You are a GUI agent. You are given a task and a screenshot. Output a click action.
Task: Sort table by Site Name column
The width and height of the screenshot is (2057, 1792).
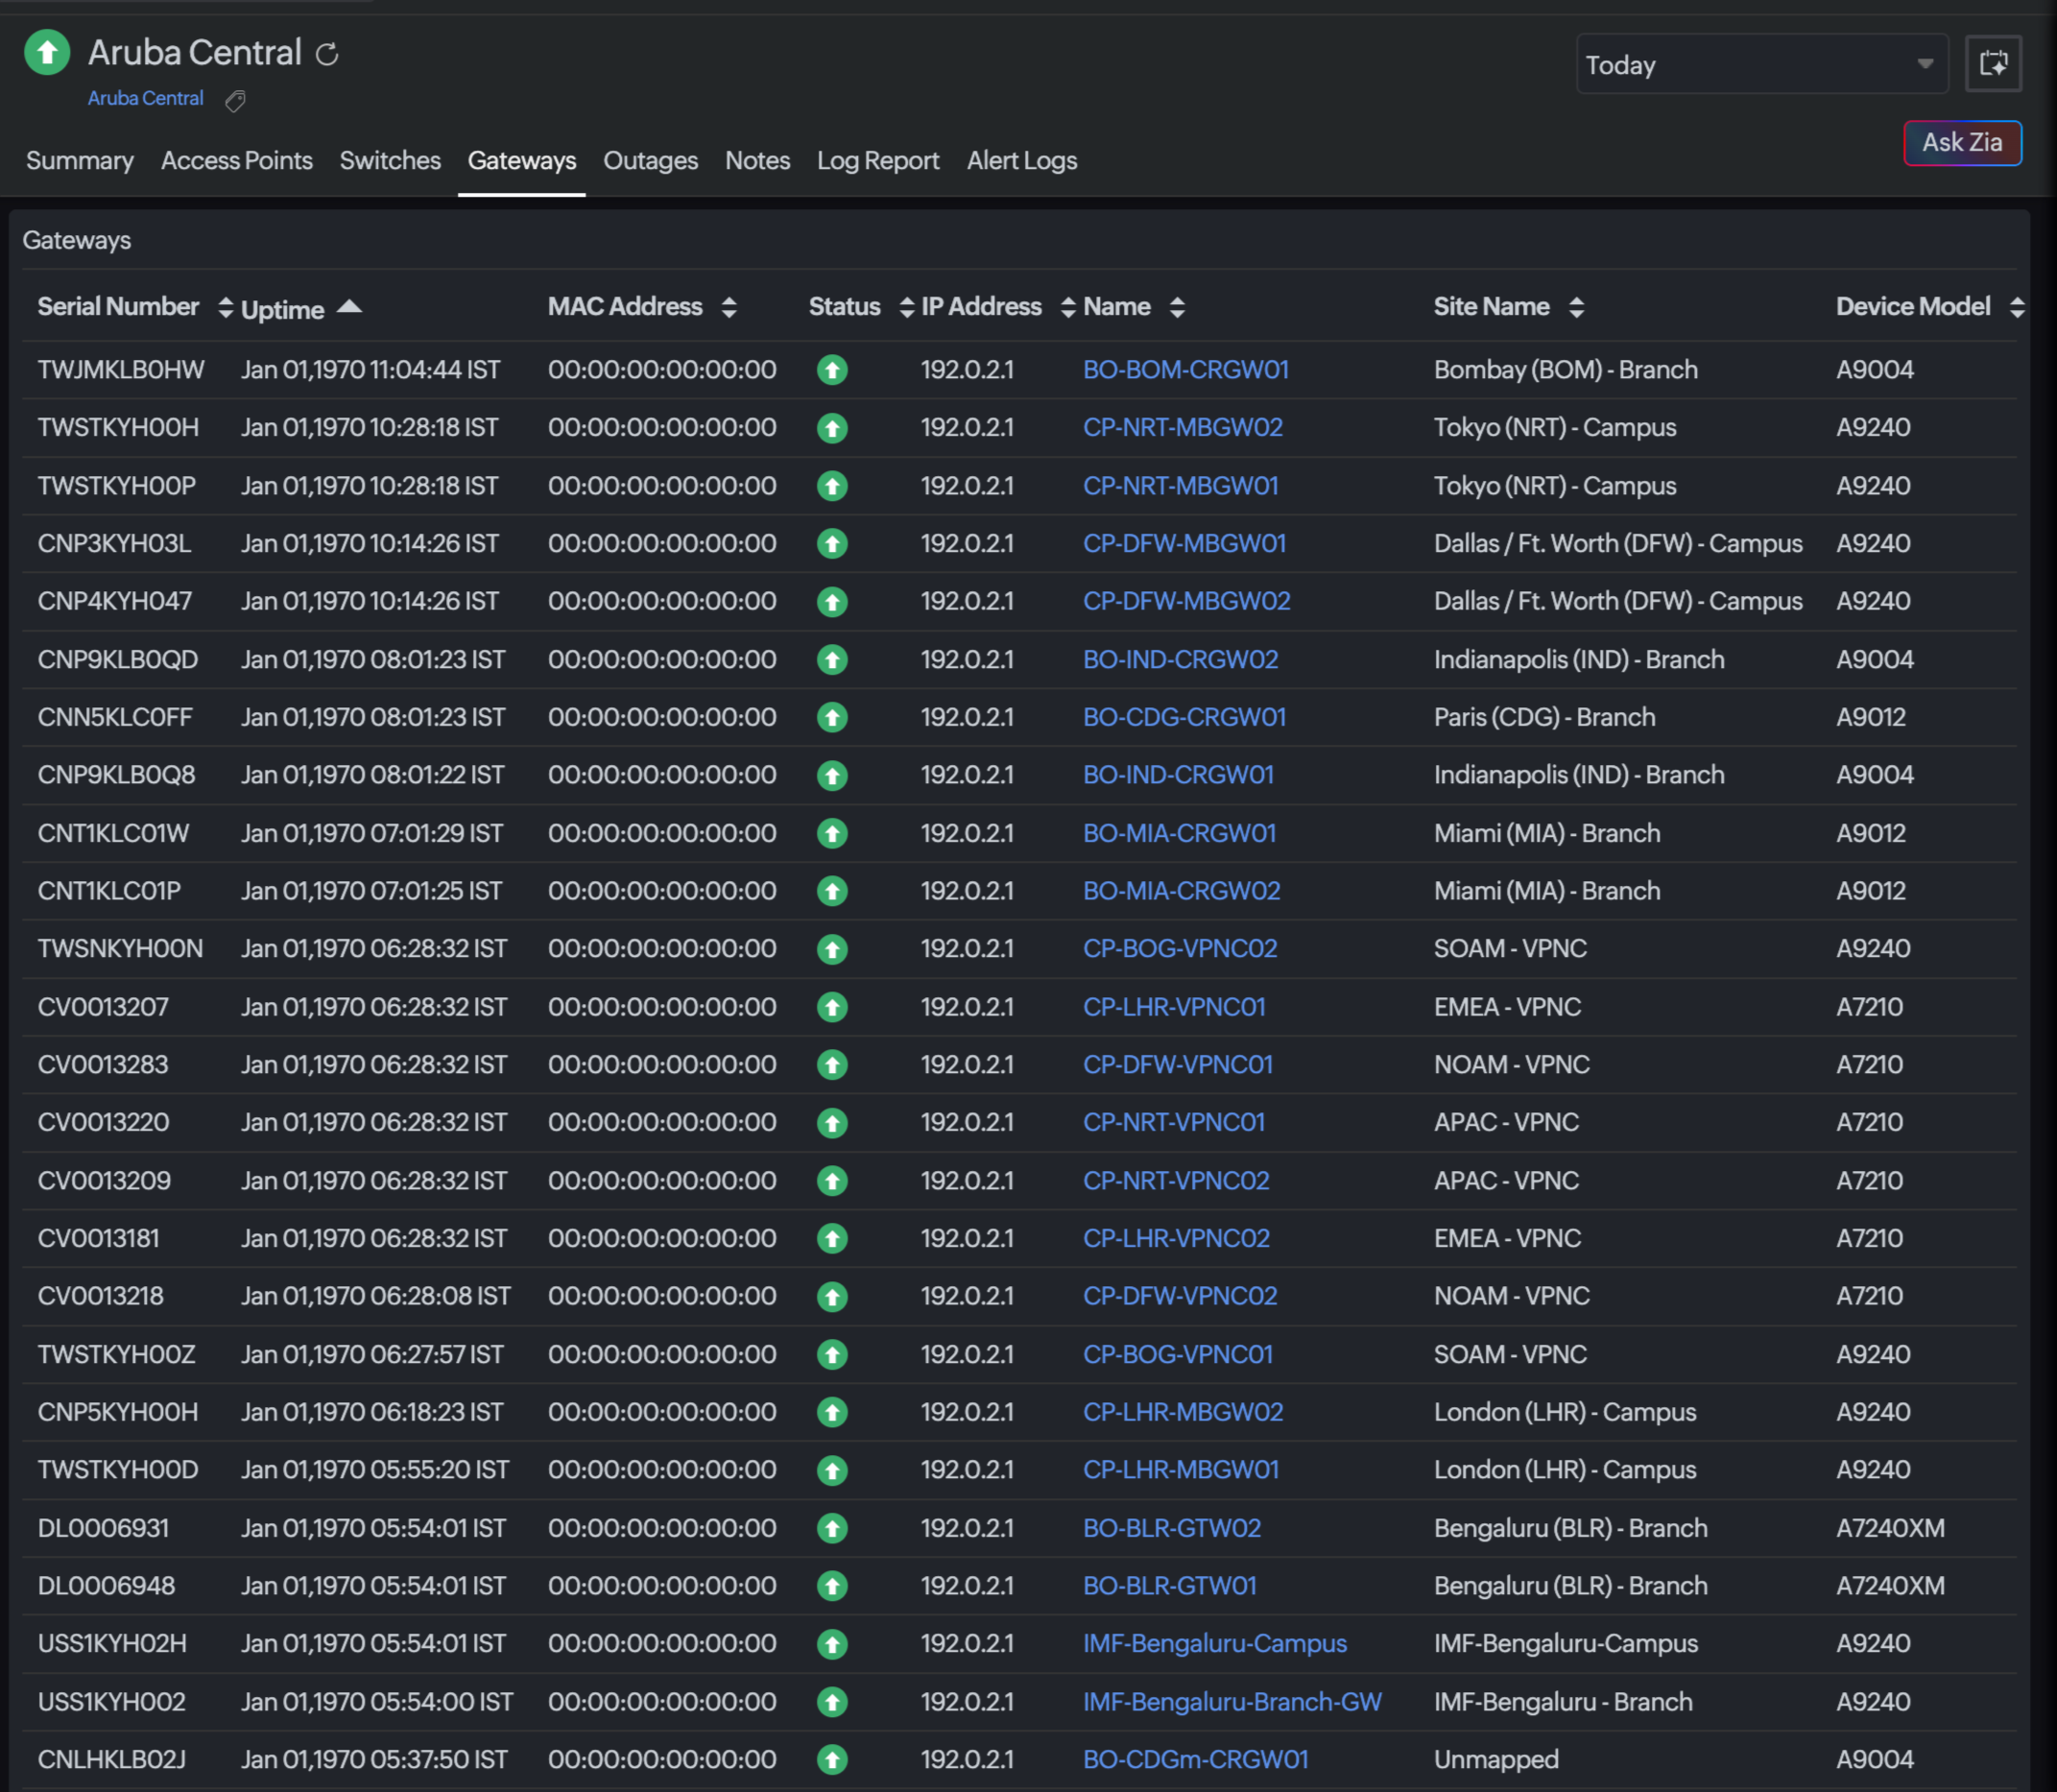coord(1576,307)
